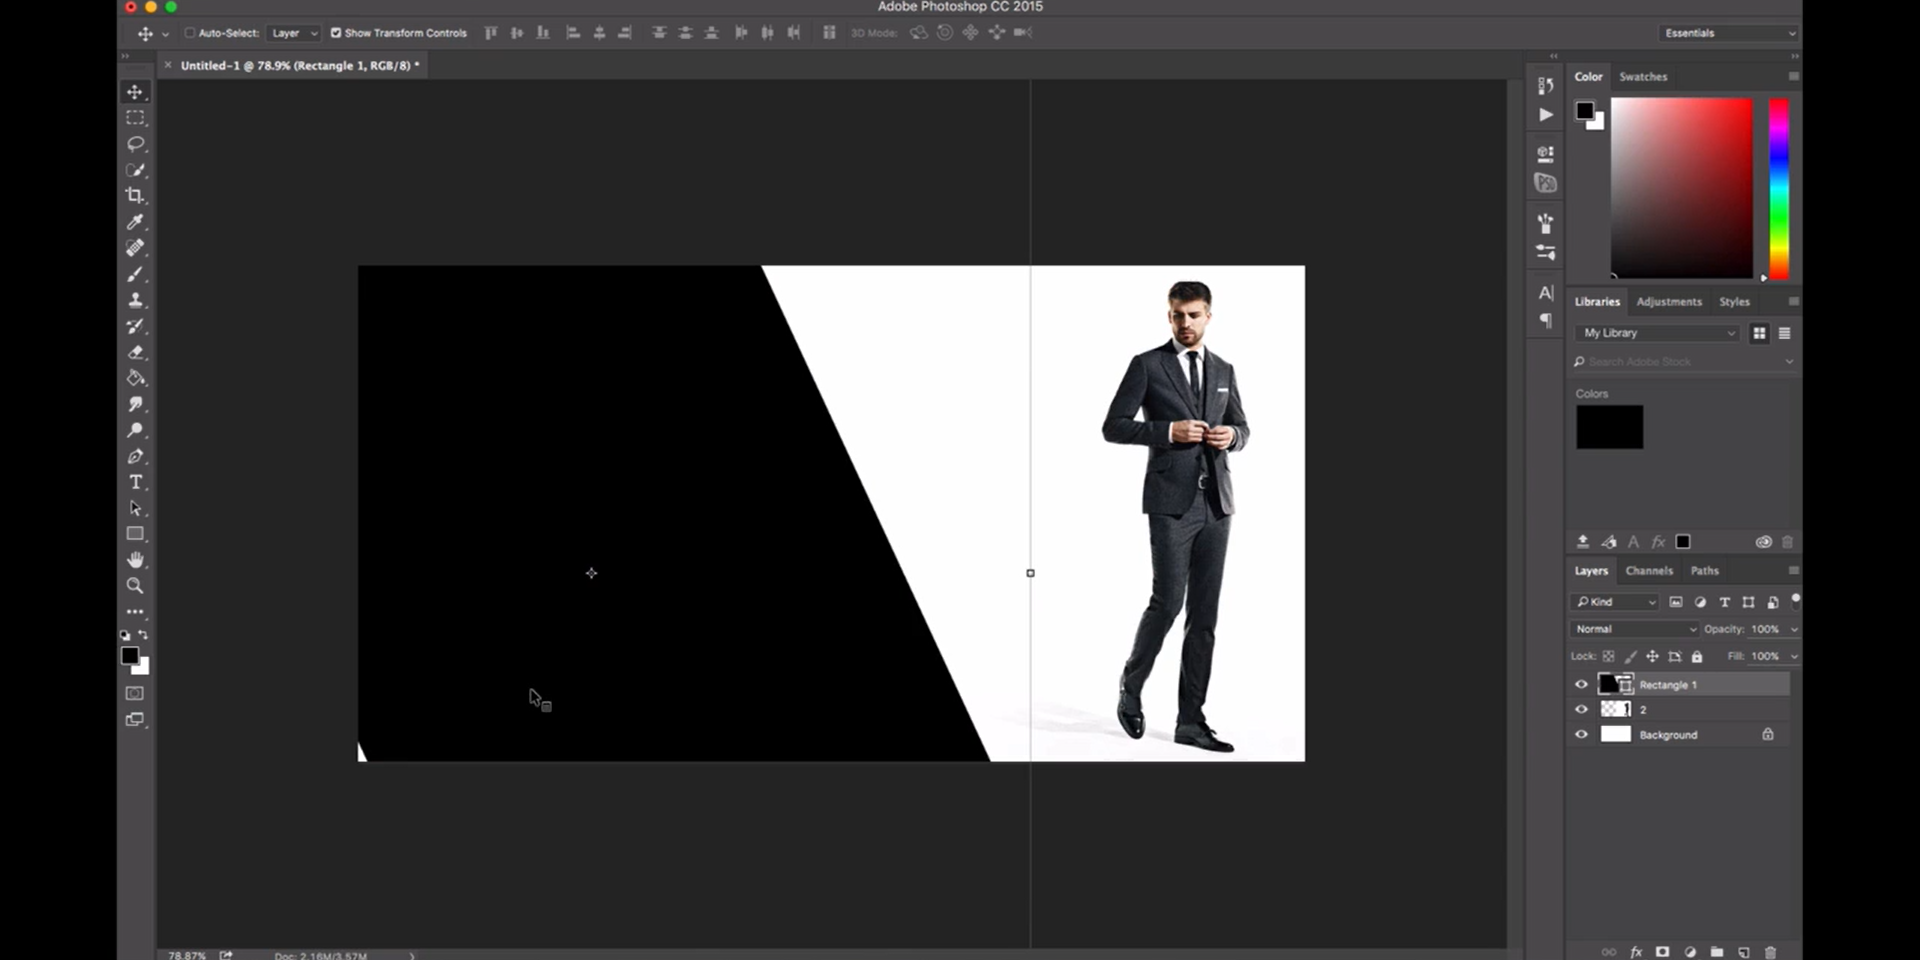Select the Crop tool
Screen dimensions: 1920x960
(135, 196)
